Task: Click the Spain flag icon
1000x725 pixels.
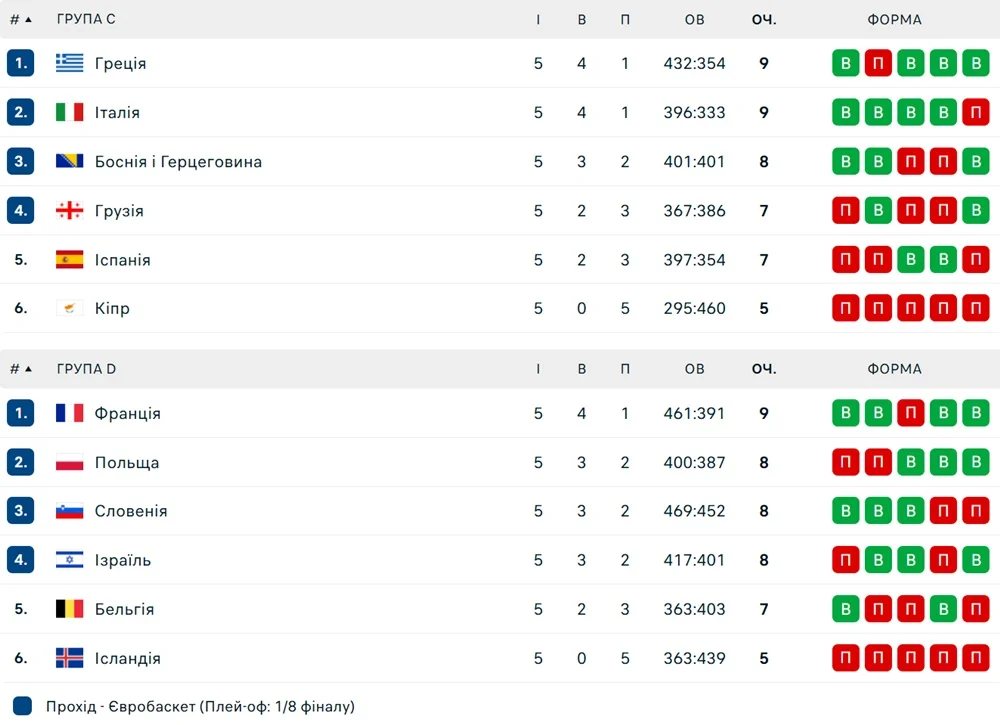Action: point(69,260)
